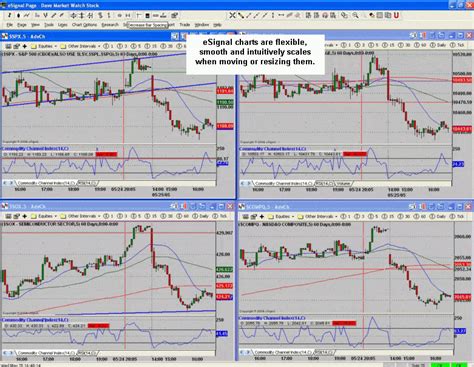The image size is (474, 367).
Task: Click tab scroll left arrow in $SPX chart
Action: coord(5,183)
